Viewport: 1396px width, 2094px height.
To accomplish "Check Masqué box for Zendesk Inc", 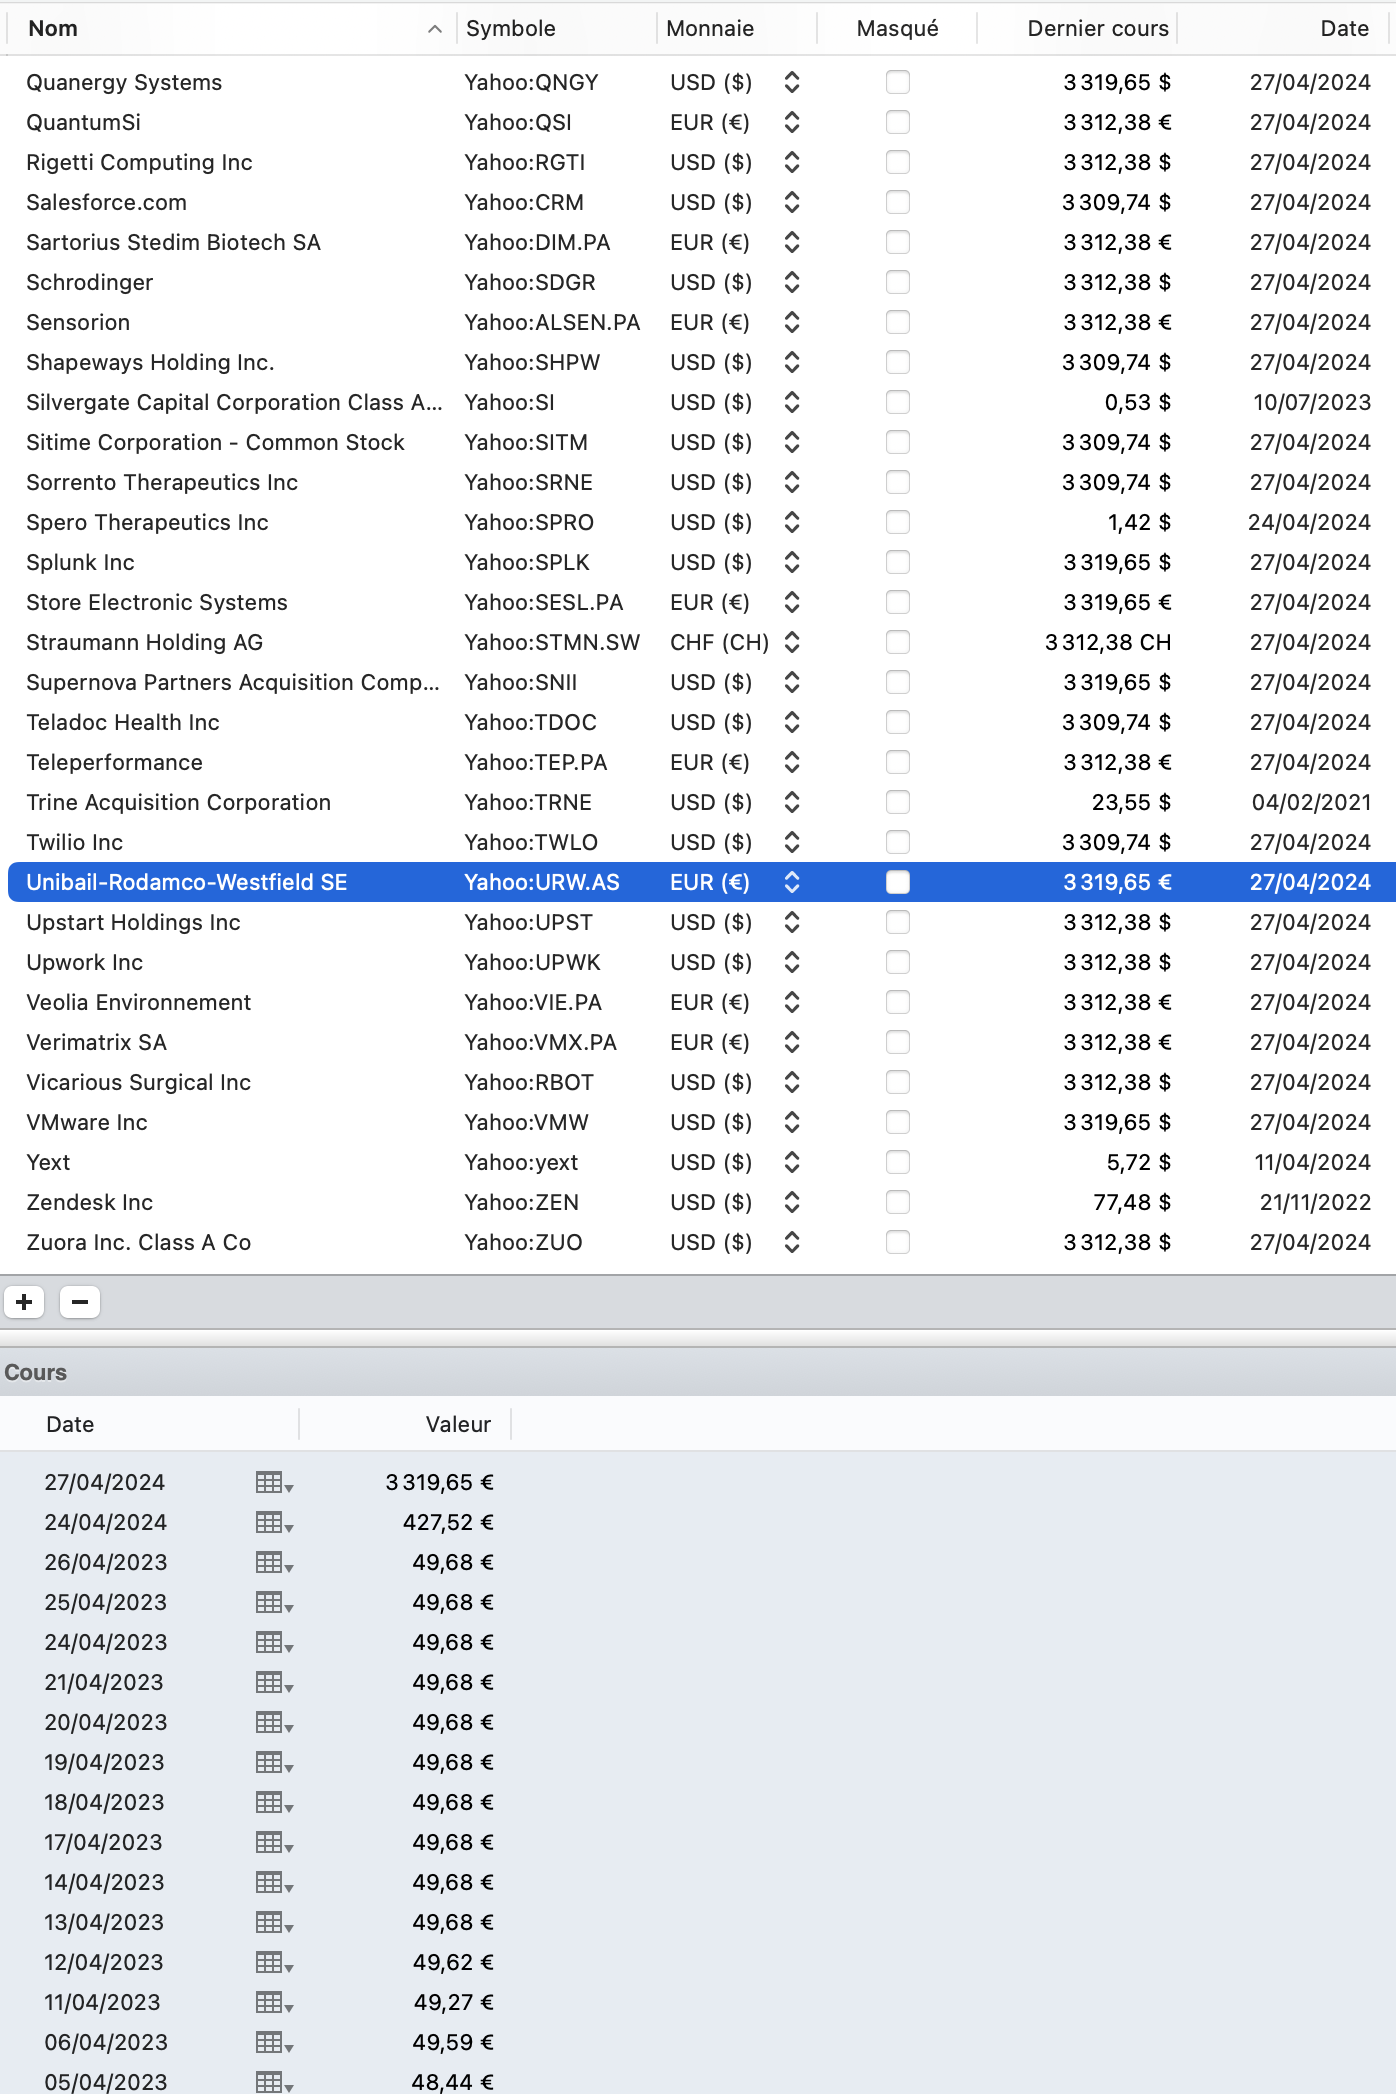I will [898, 1202].
